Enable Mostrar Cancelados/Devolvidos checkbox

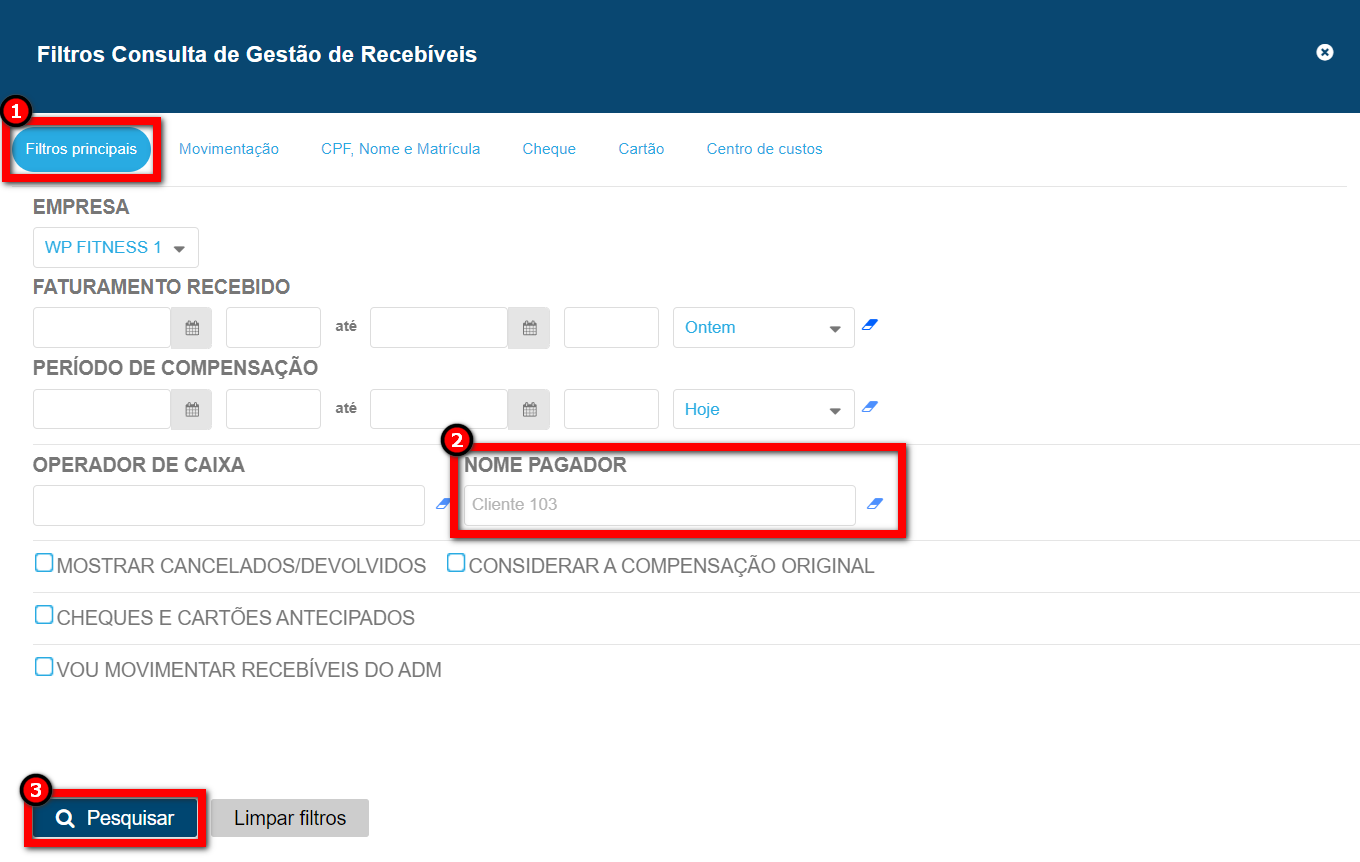pyautogui.click(x=44, y=563)
